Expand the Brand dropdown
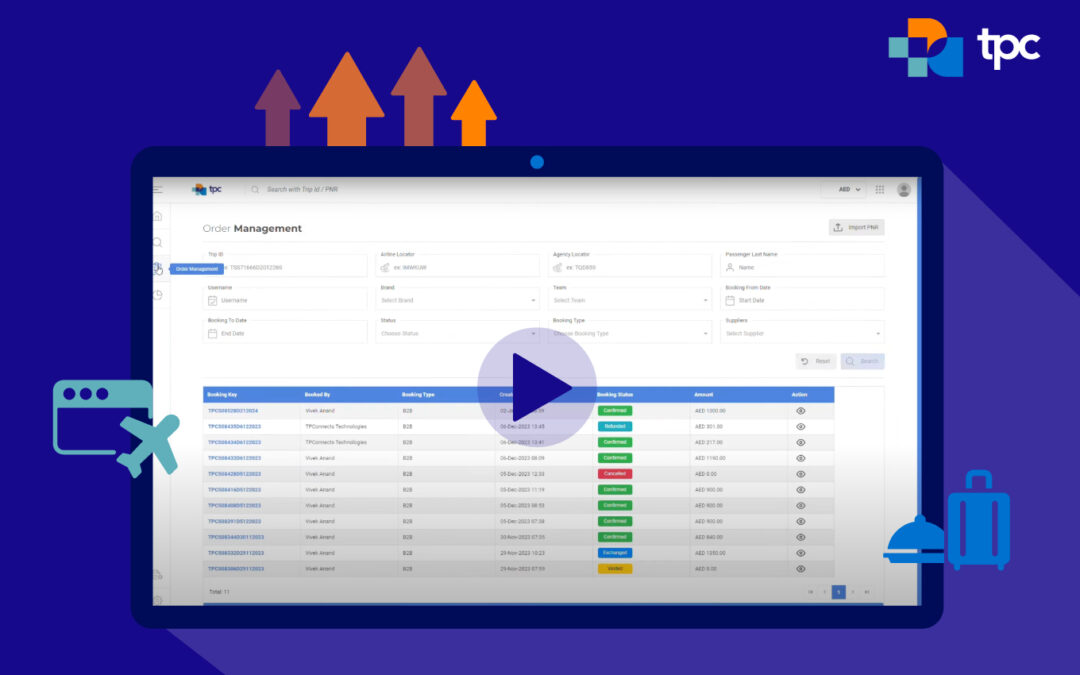This screenshot has width=1080, height=675. pos(457,300)
